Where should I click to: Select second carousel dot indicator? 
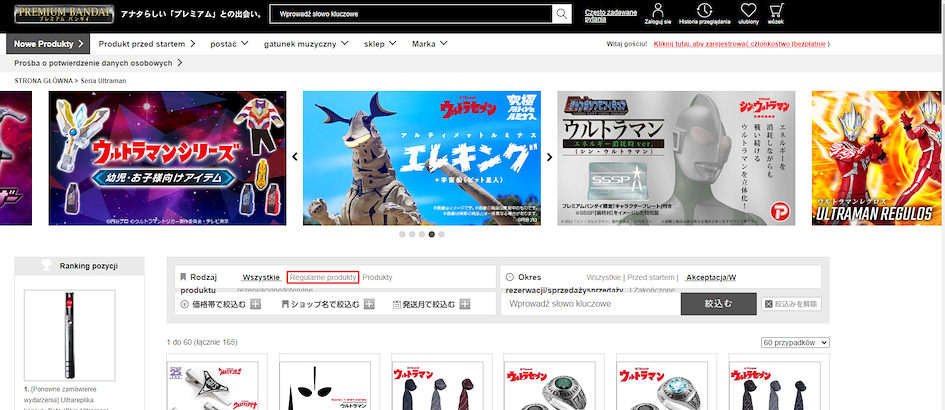click(x=412, y=234)
